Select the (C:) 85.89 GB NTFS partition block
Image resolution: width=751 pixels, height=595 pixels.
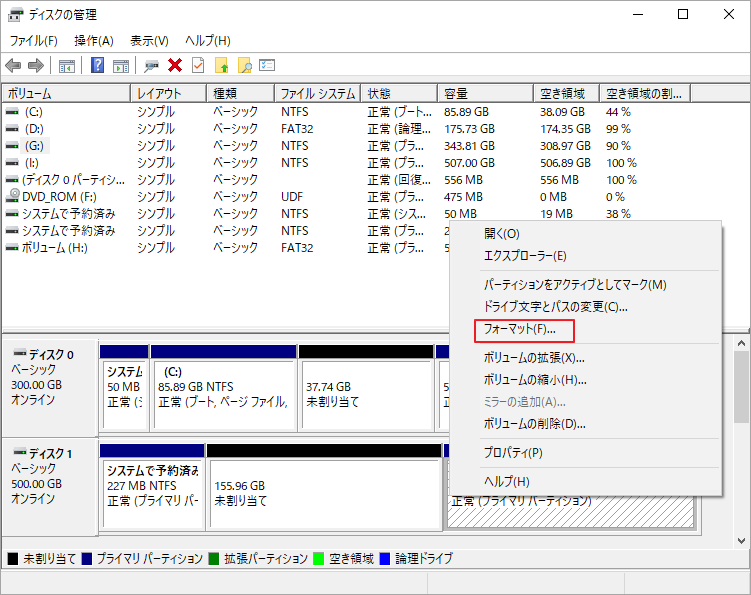click(223, 388)
